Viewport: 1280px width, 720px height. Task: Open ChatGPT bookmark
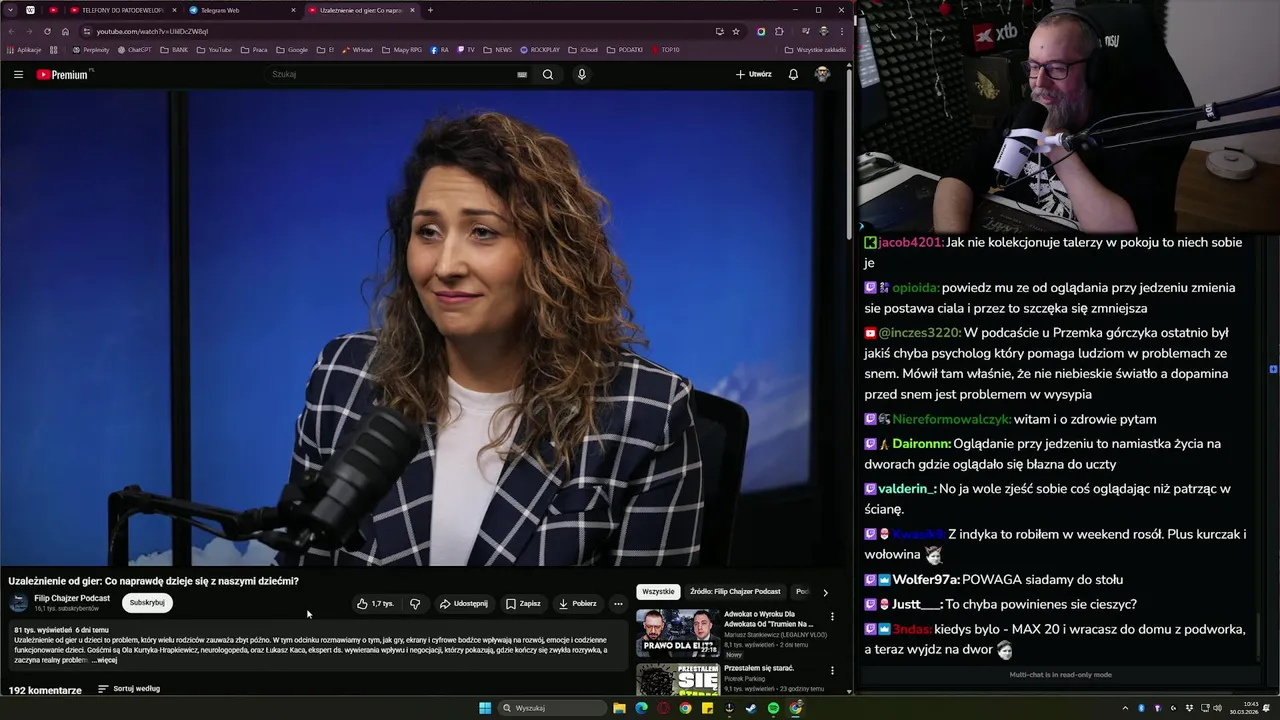pos(135,50)
